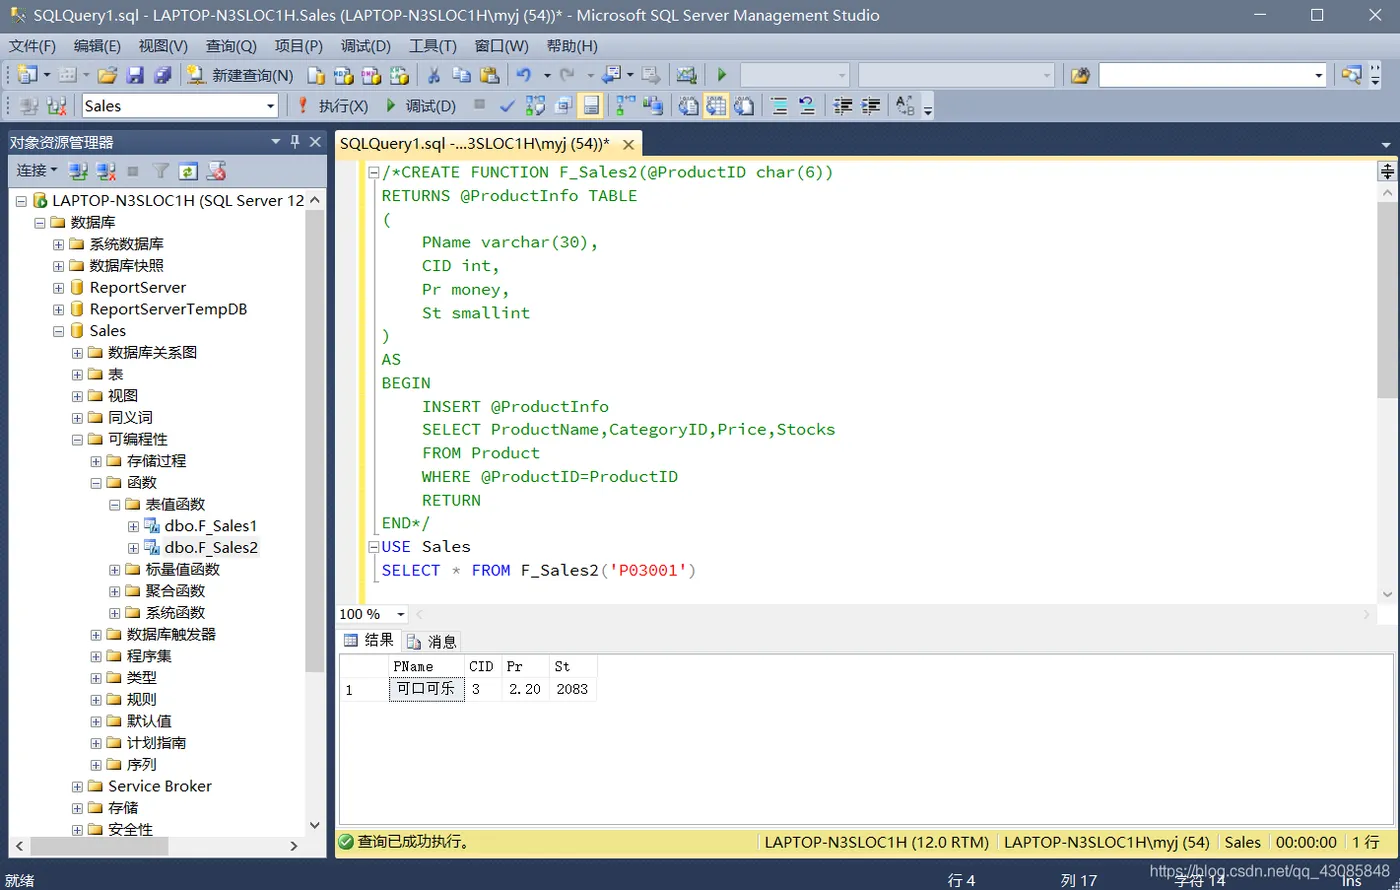Click Display Estimated Execution Plan icon
Screen dimensions: 1400x890
(x=535, y=106)
